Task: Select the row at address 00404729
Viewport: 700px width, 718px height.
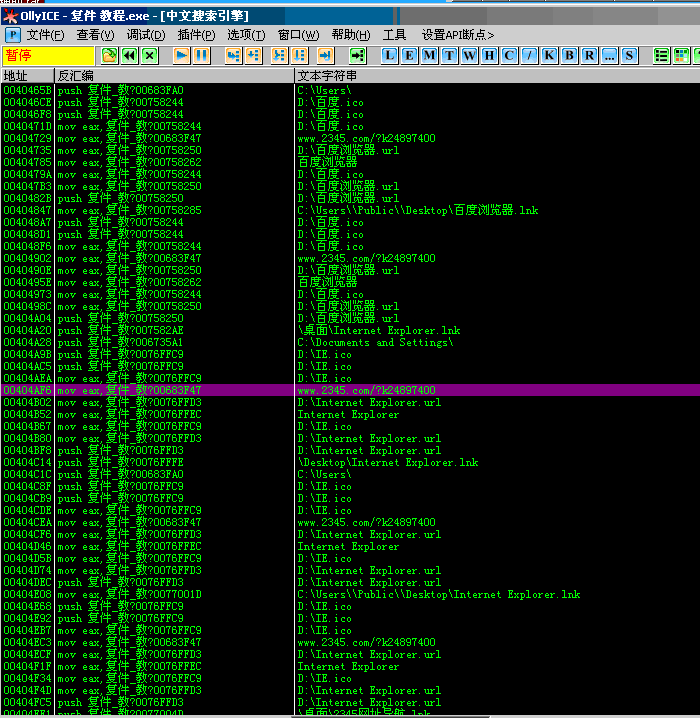Action: click(350, 138)
